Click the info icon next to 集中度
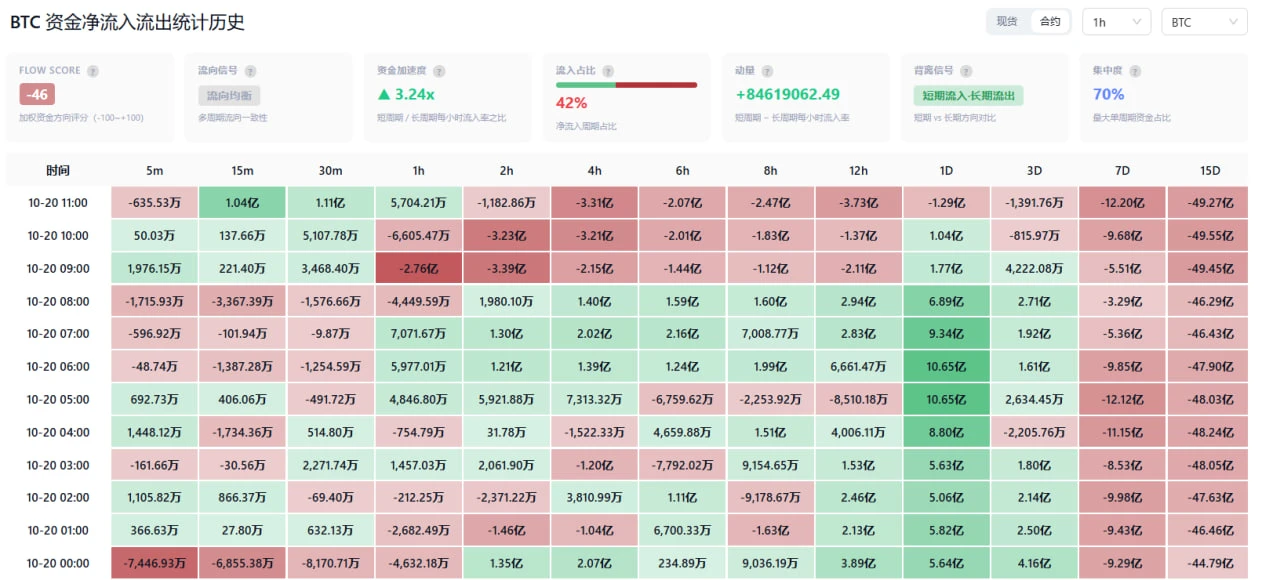 1135,71
